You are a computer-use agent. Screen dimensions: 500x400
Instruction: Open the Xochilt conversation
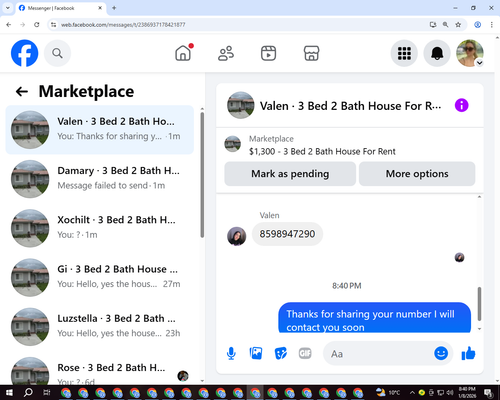(100, 228)
